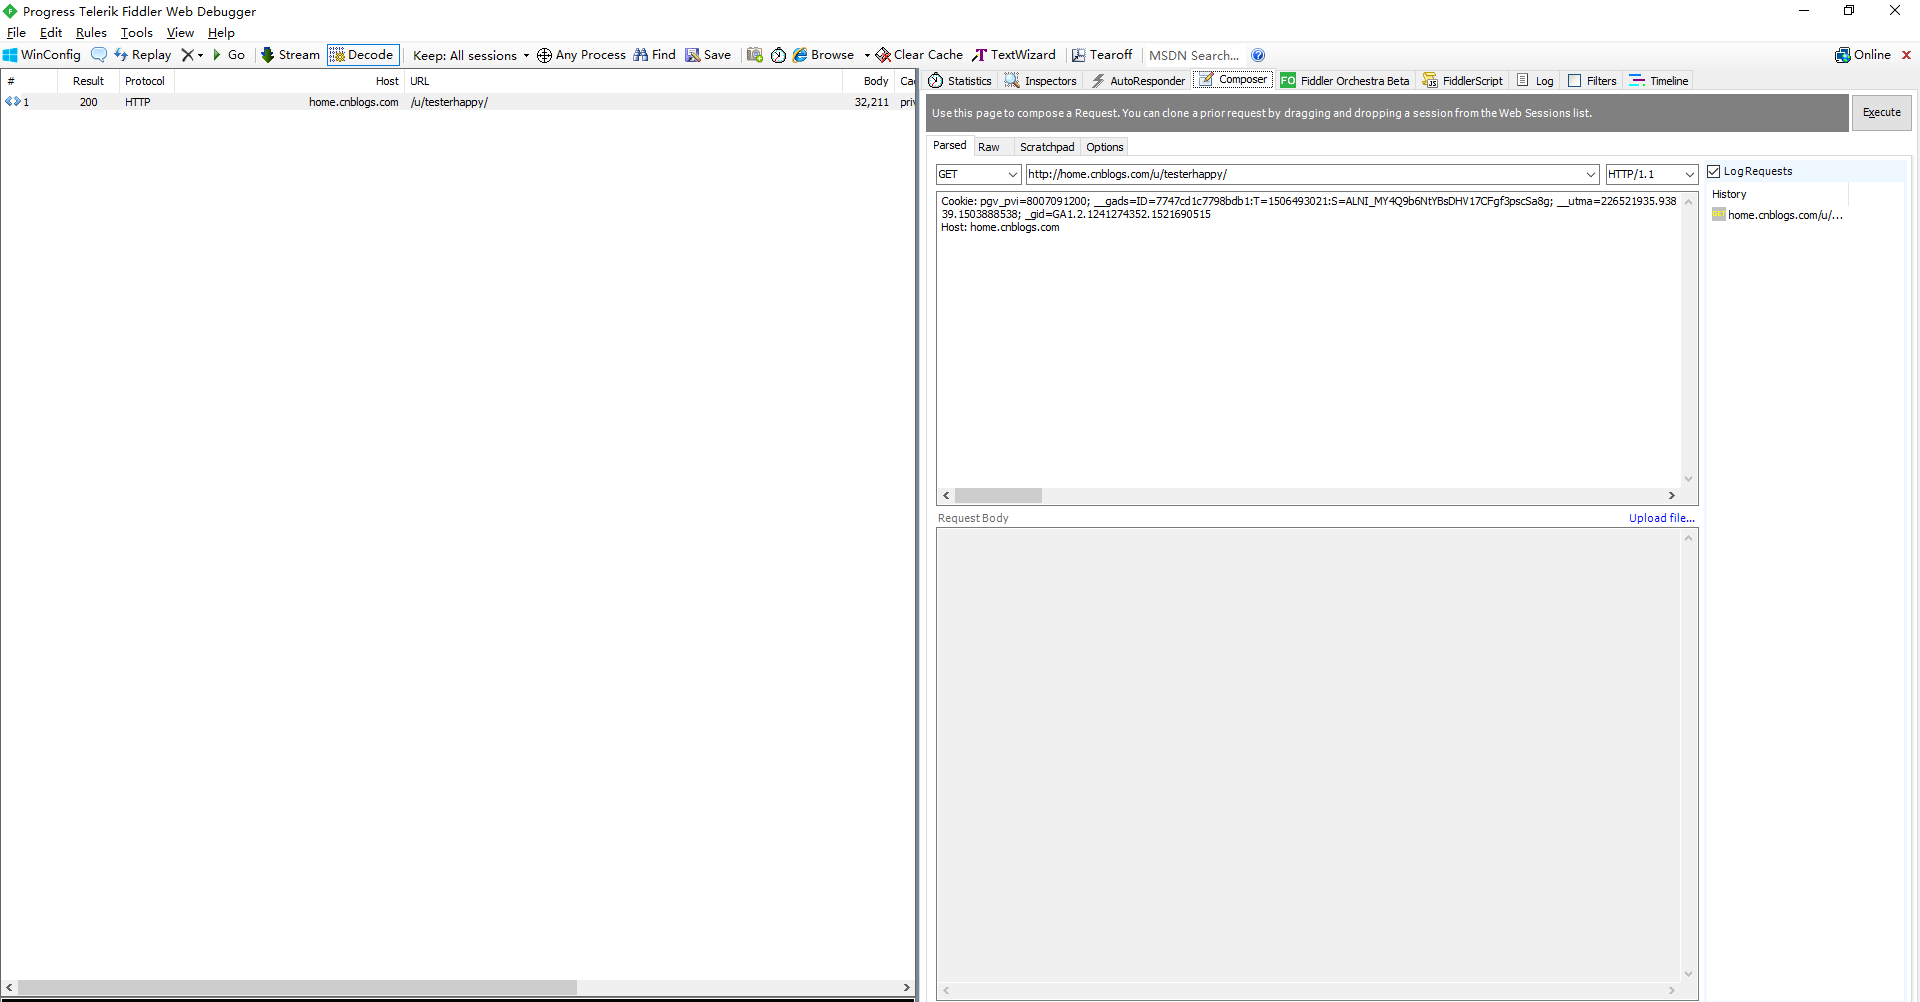
Task: Open the View menu
Action: click(180, 33)
